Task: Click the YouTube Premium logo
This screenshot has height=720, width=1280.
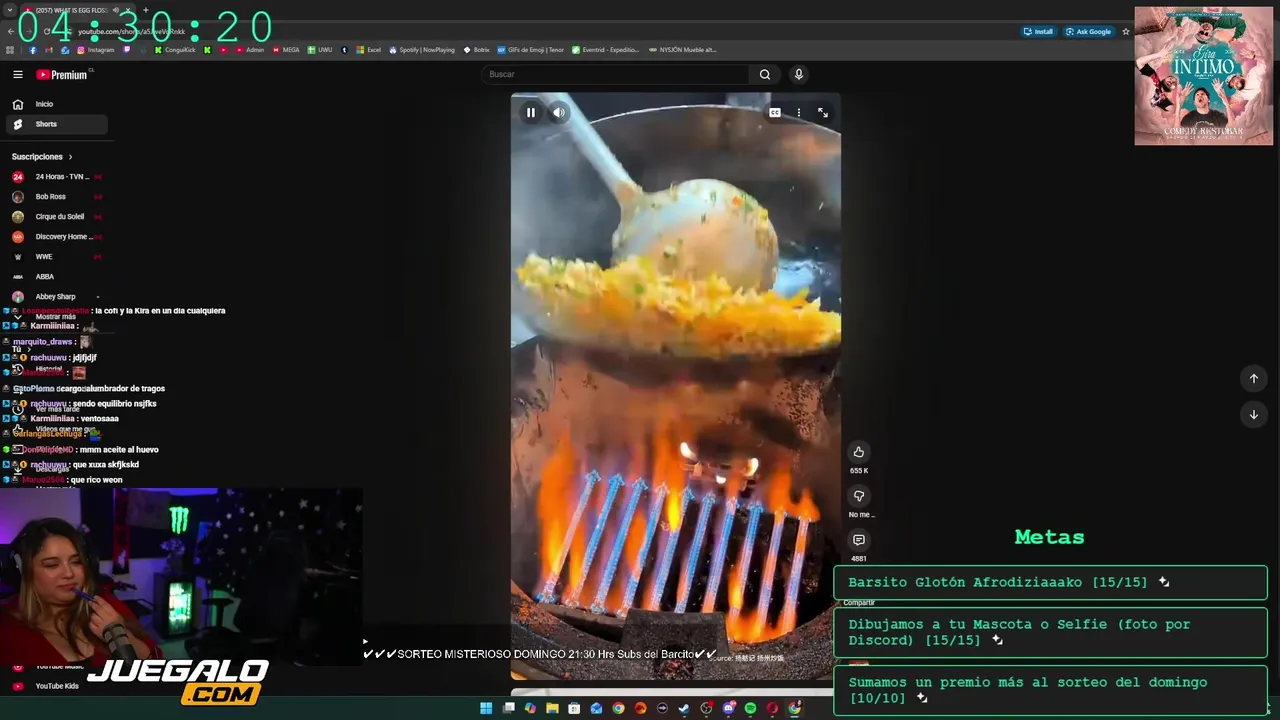Action: click(x=62, y=75)
